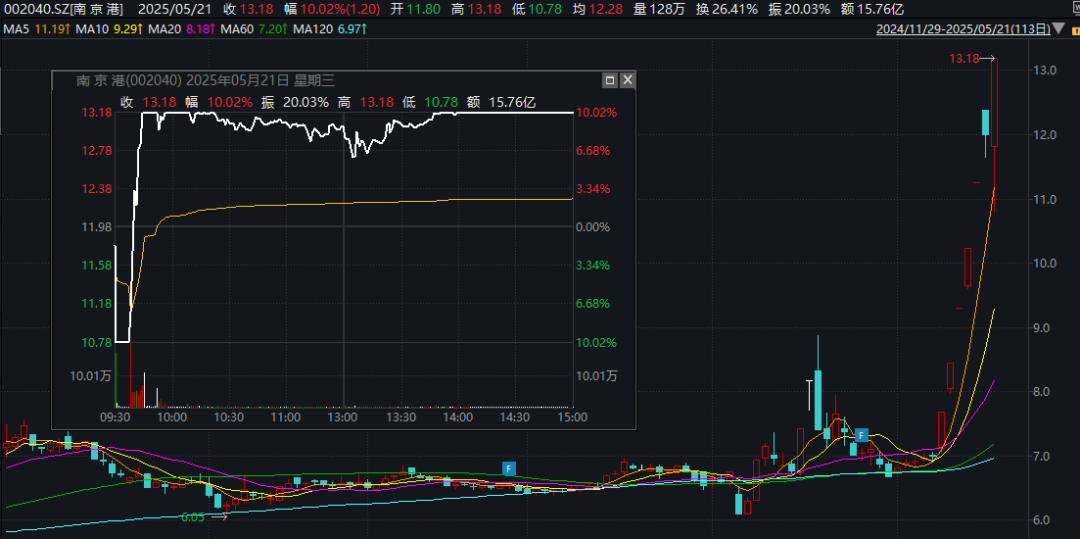The width and height of the screenshot is (1080, 539).
Task: Click the 13:00 time on intraday axis
Action: [343, 417]
